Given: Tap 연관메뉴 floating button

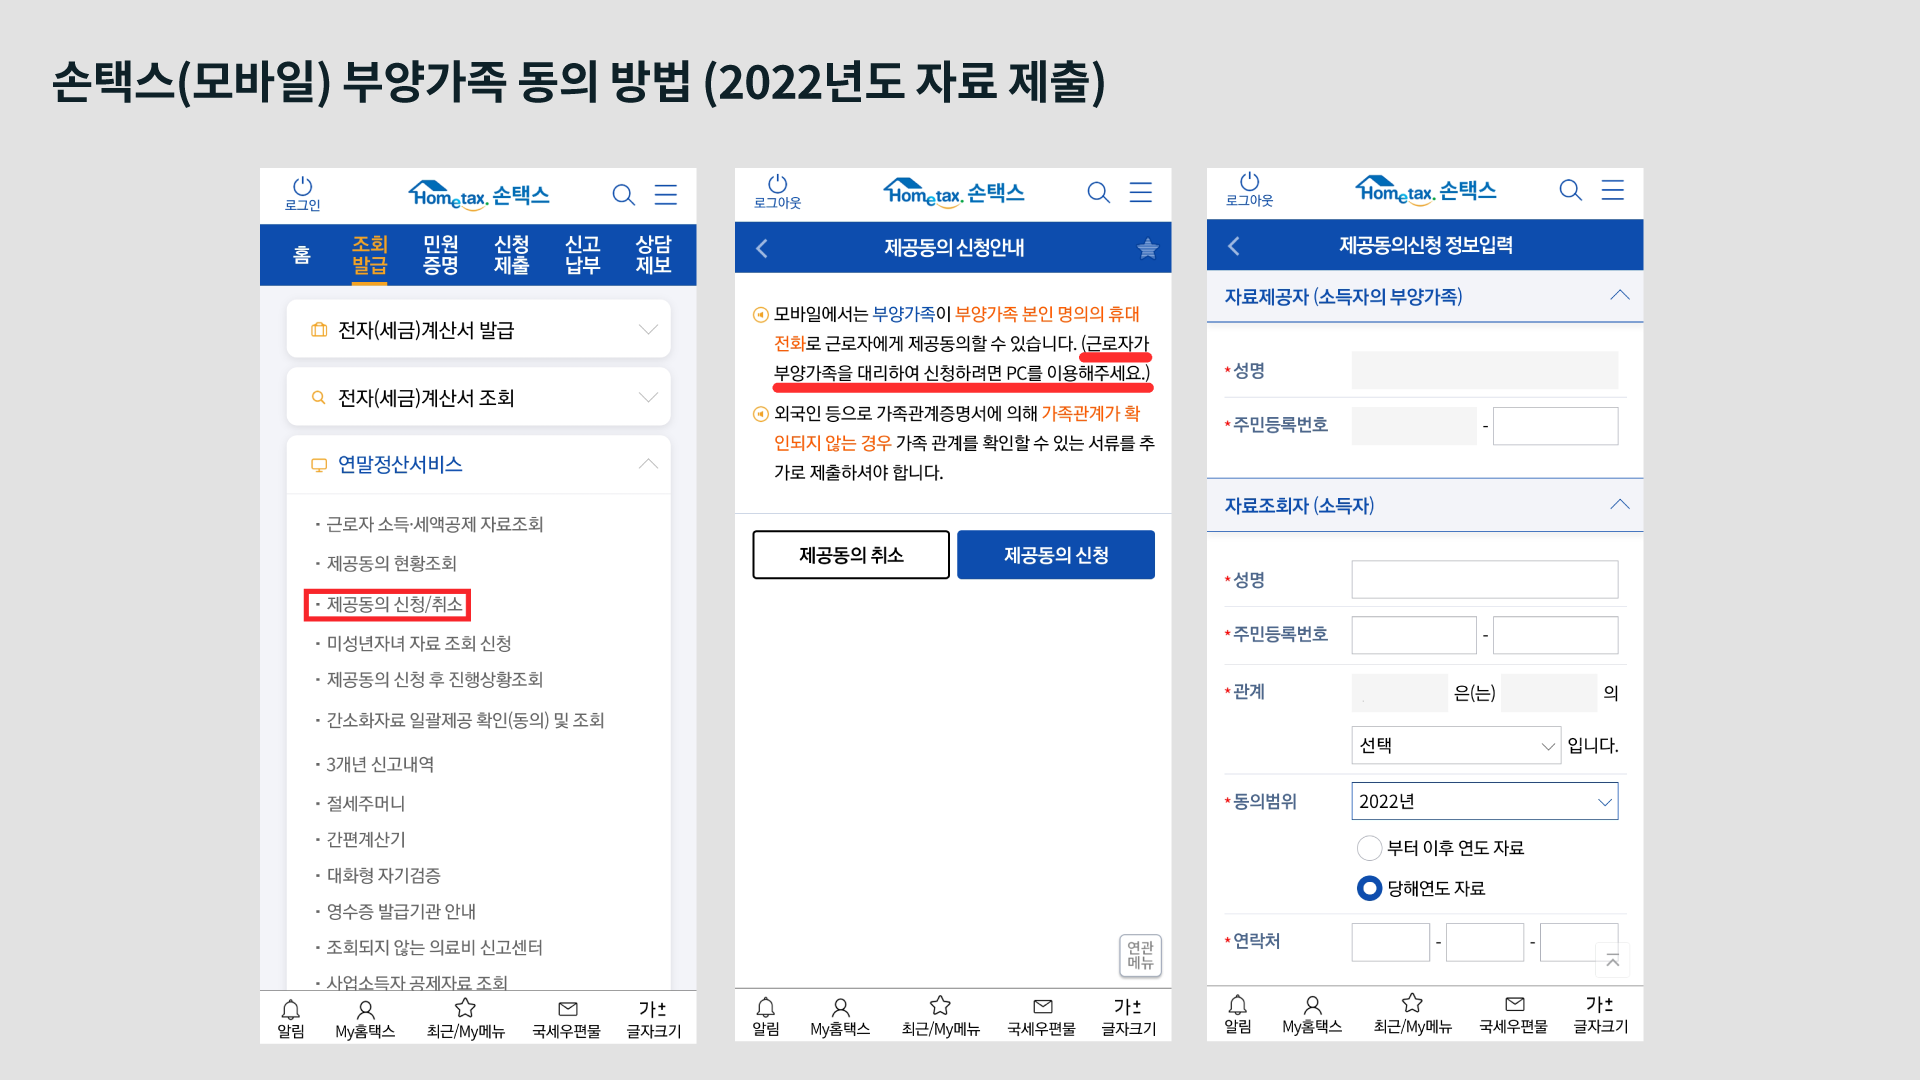Looking at the screenshot, I should click(1140, 955).
